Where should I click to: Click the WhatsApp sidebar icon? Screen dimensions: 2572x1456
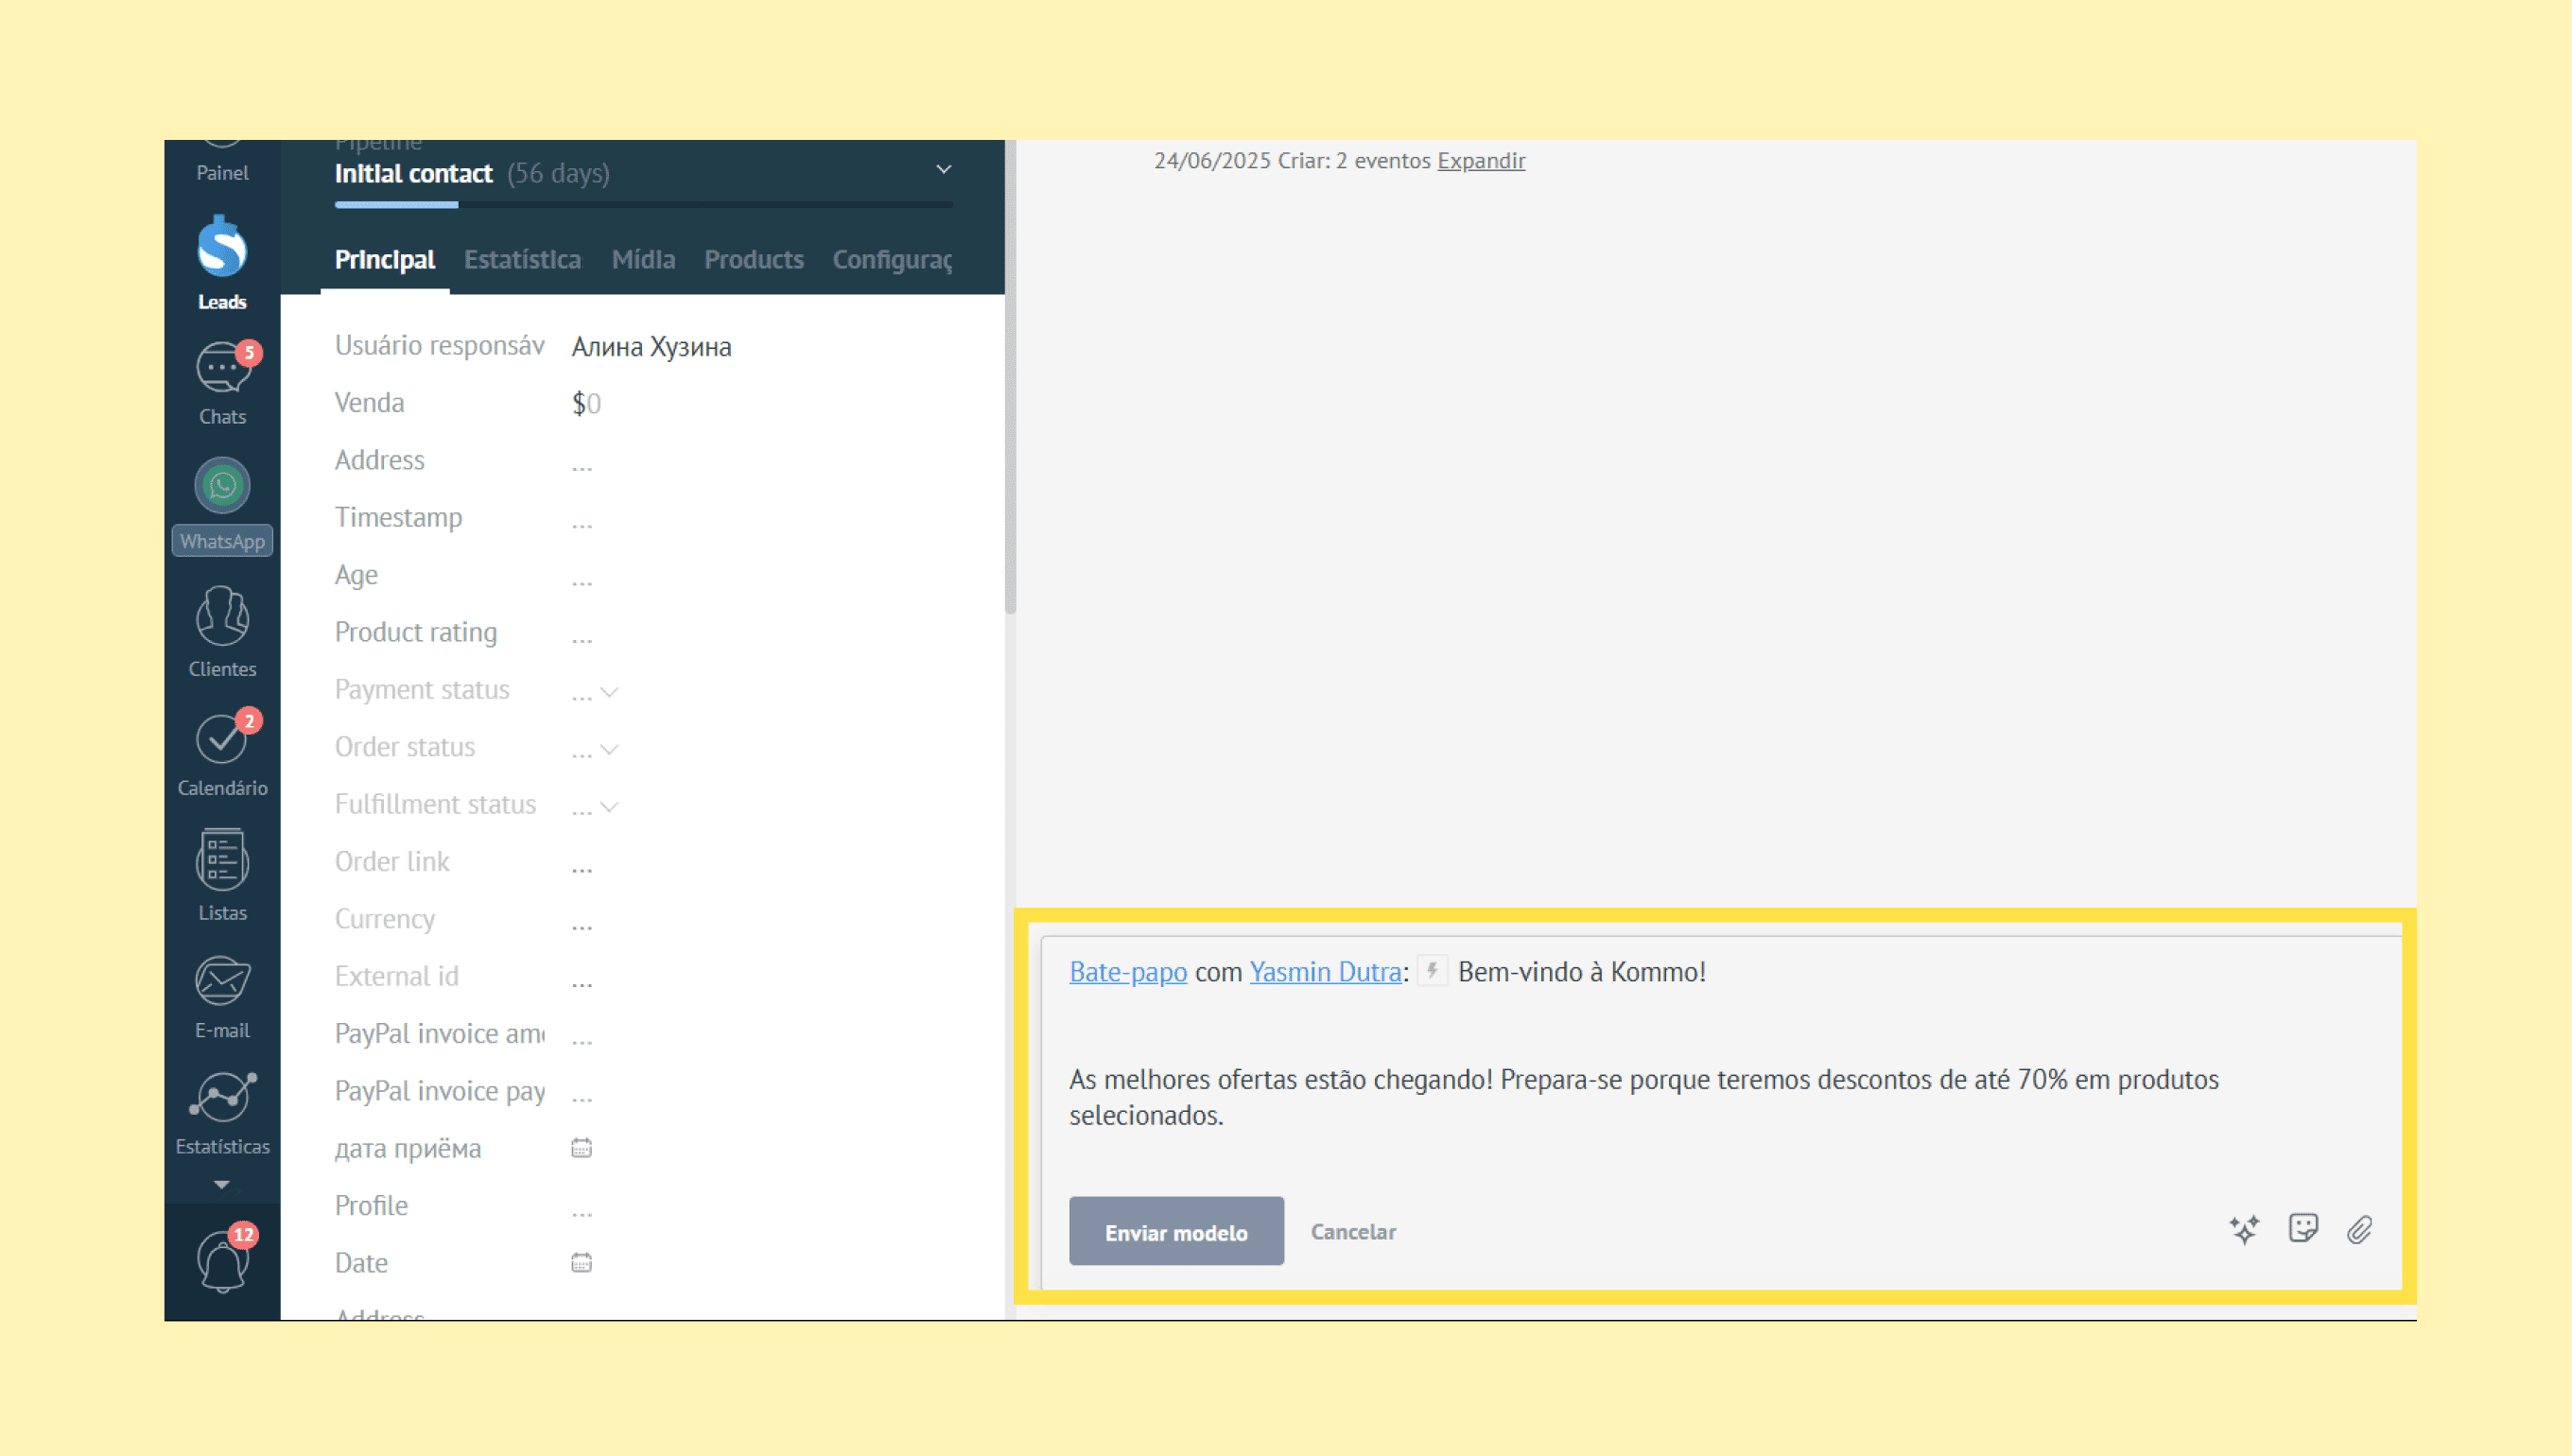[222, 487]
